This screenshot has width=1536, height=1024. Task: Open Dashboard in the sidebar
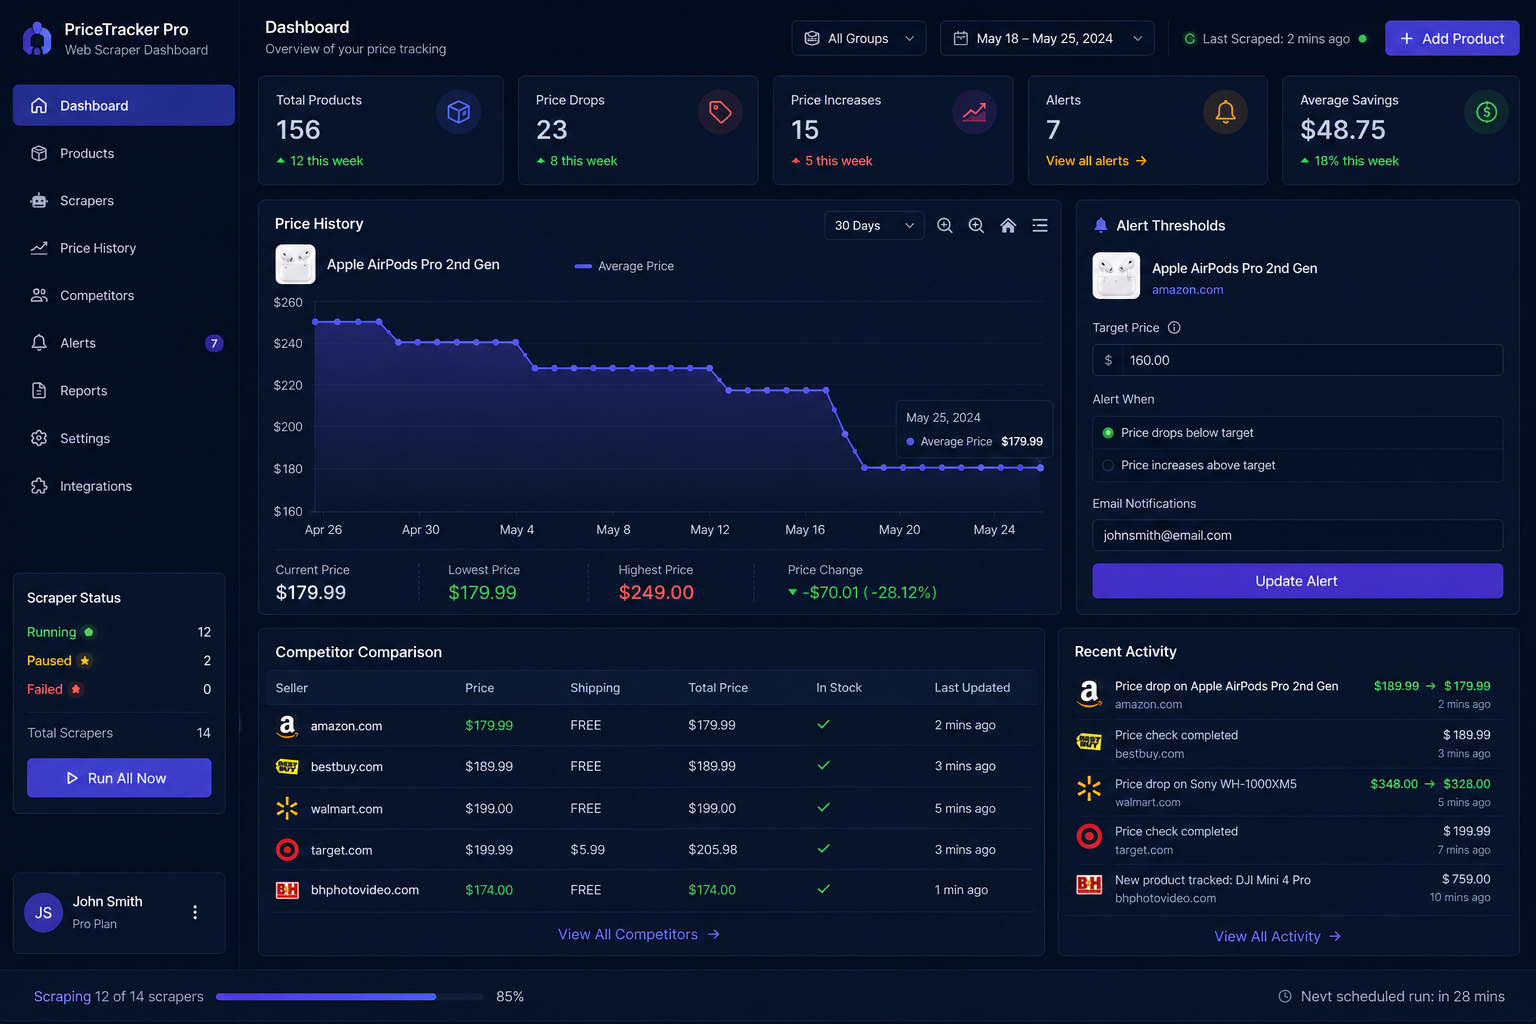coord(124,105)
